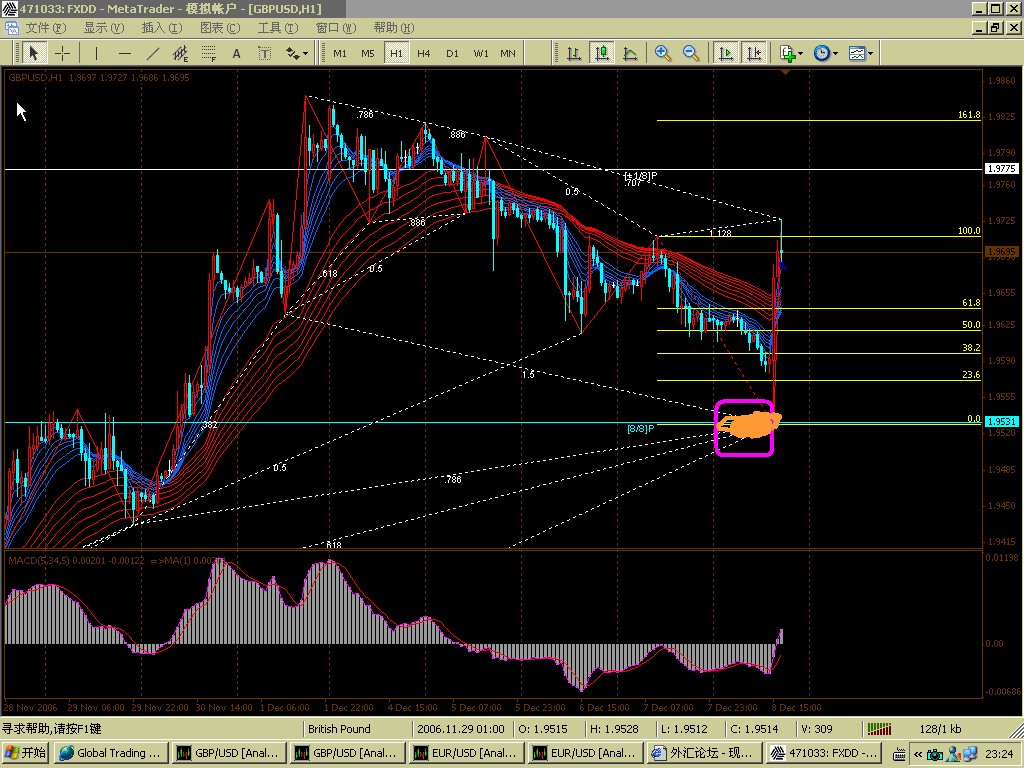
Task: Zoom out of the chart
Action: (x=690, y=53)
